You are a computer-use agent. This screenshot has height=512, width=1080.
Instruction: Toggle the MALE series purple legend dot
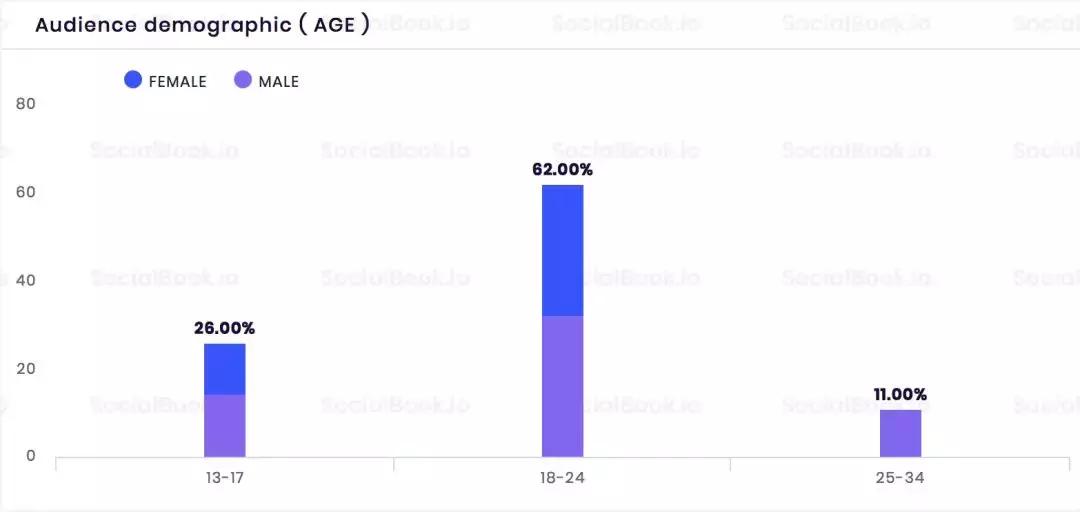click(x=243, y=80)
